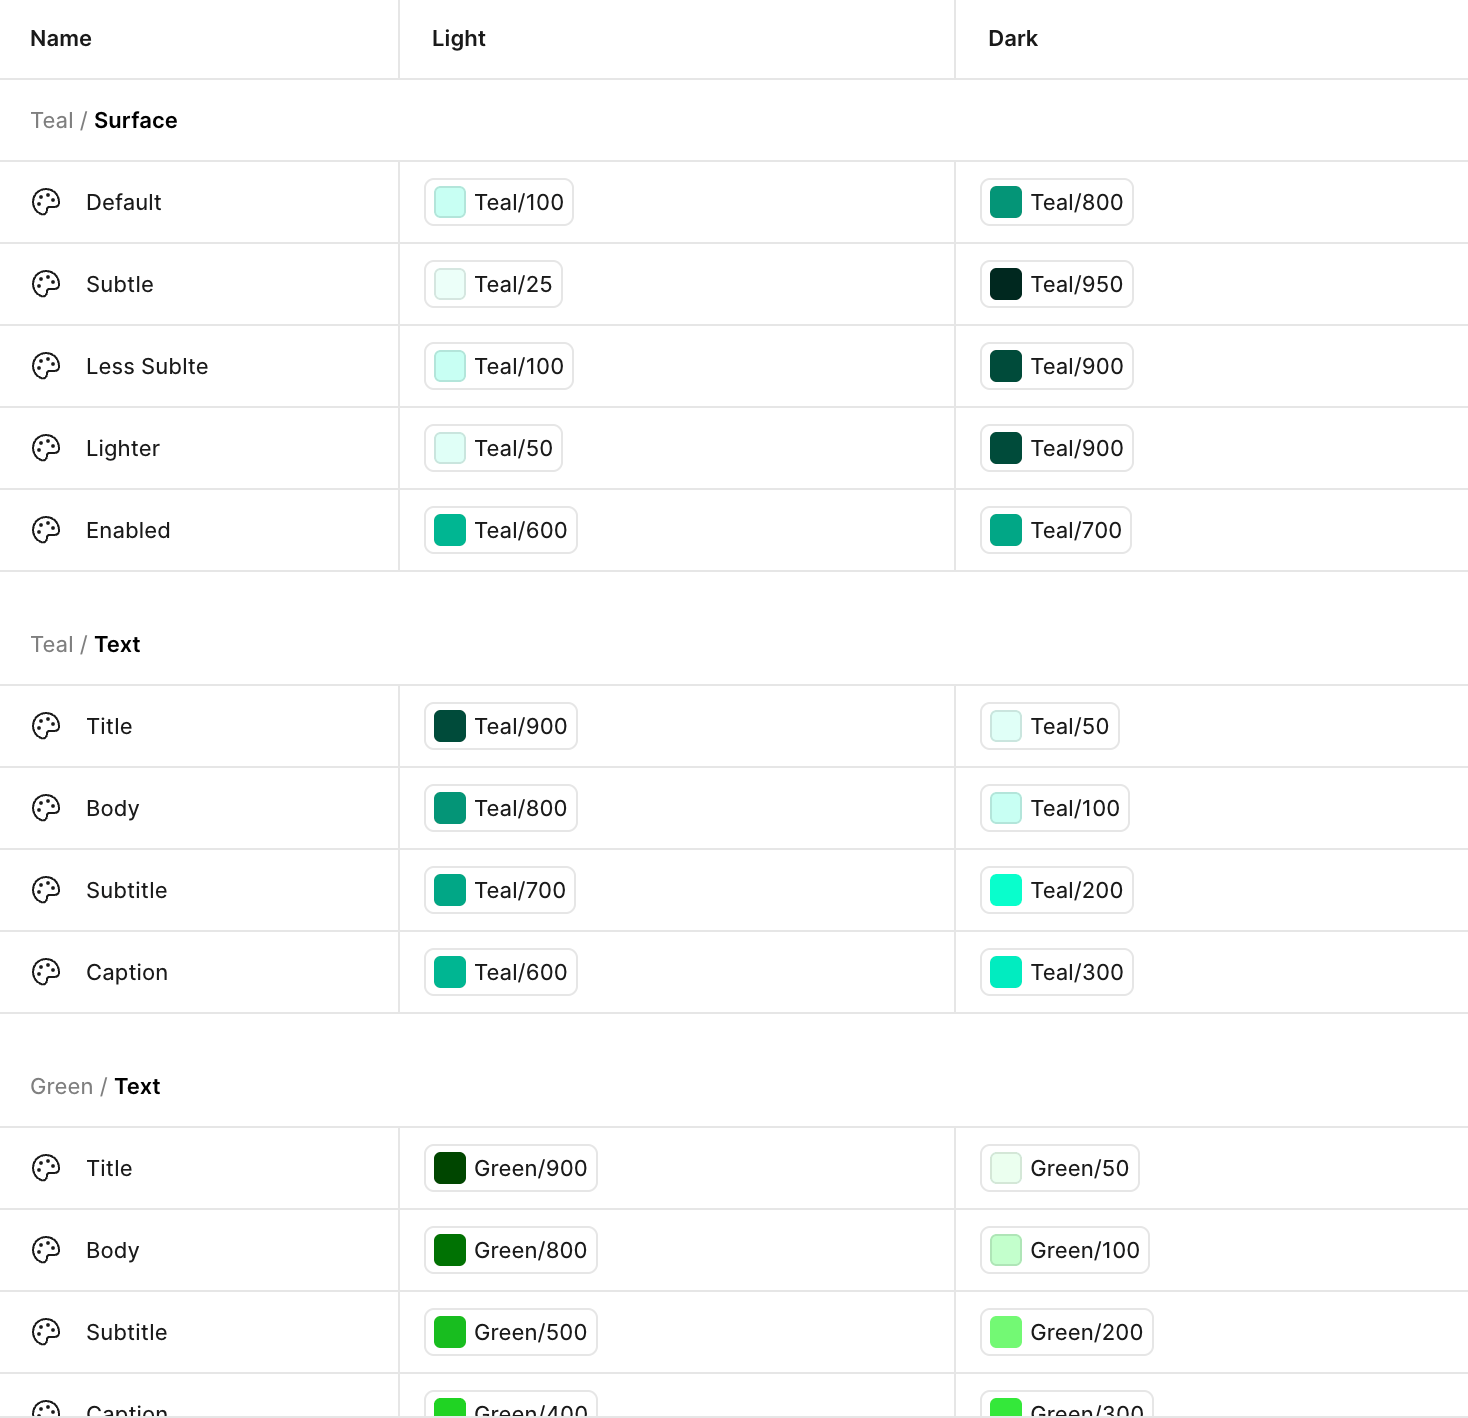Click the Green/100 color swatch square
This screenshot has width=1468, height=1418.
point(1006,1250)
